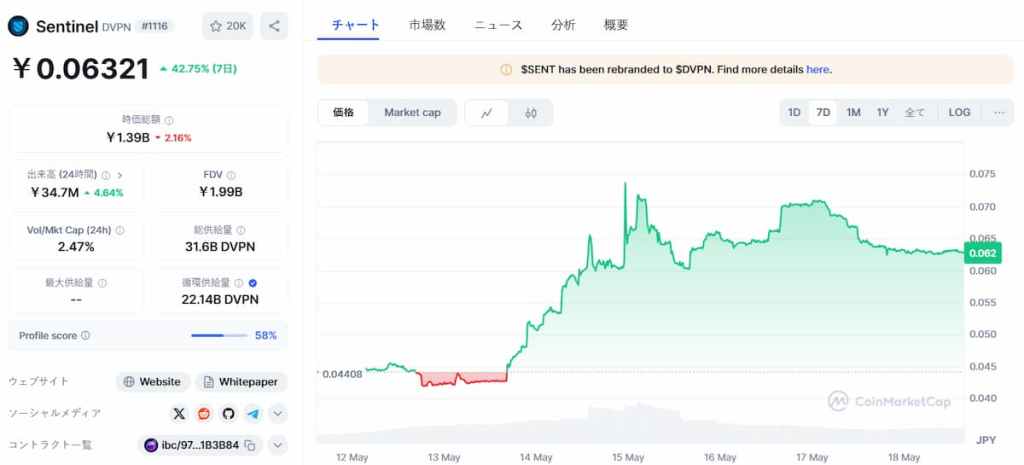Click info icon beside 循環供給量

(x=239, y=283)
